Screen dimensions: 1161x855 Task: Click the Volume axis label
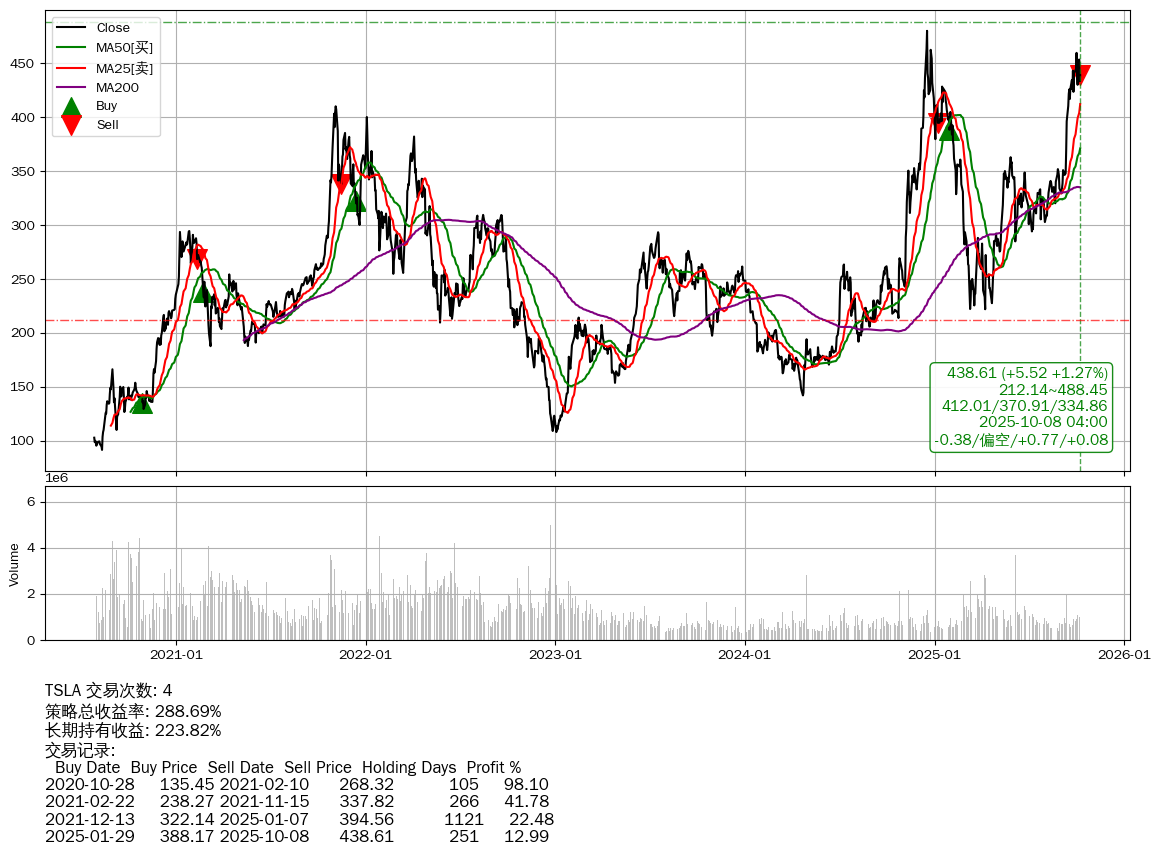14,564
